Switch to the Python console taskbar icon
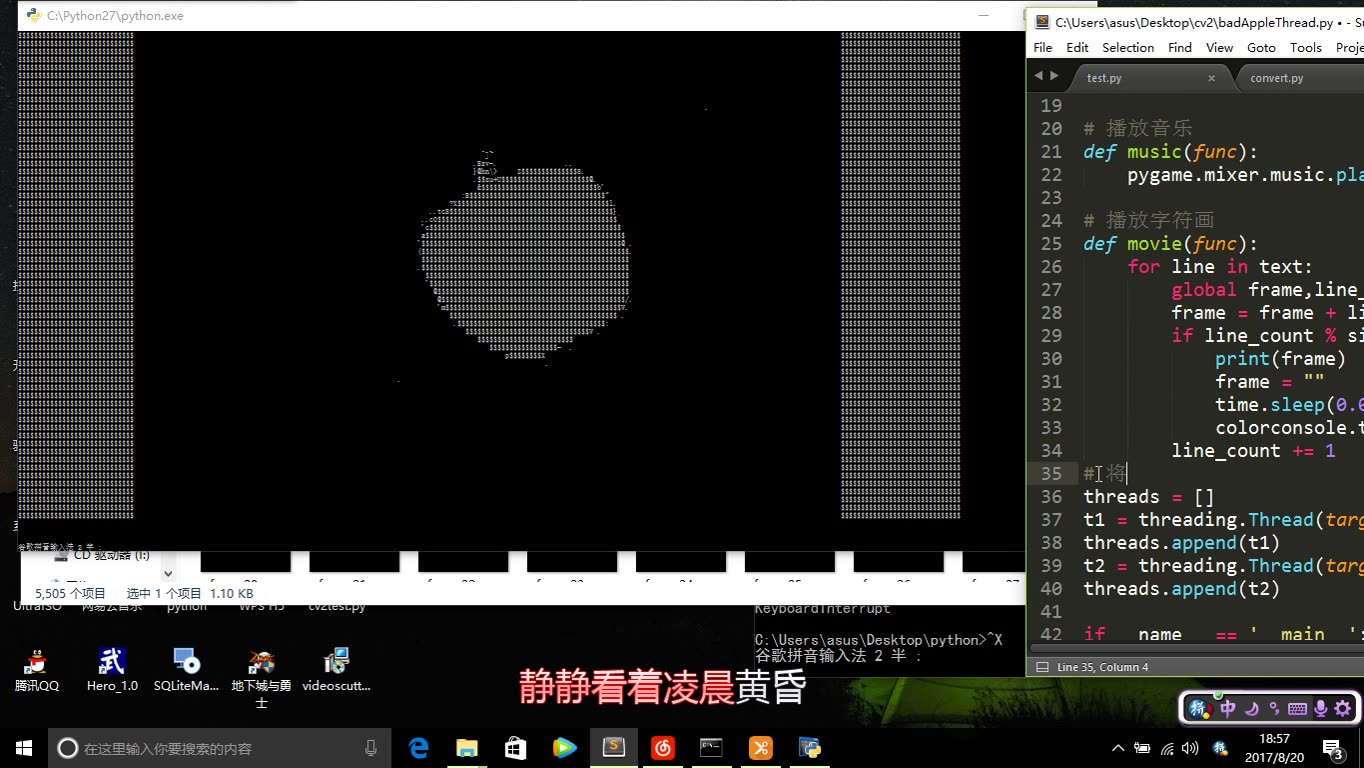The width and height of the screenshot is (1364, 768). (809, 748)
